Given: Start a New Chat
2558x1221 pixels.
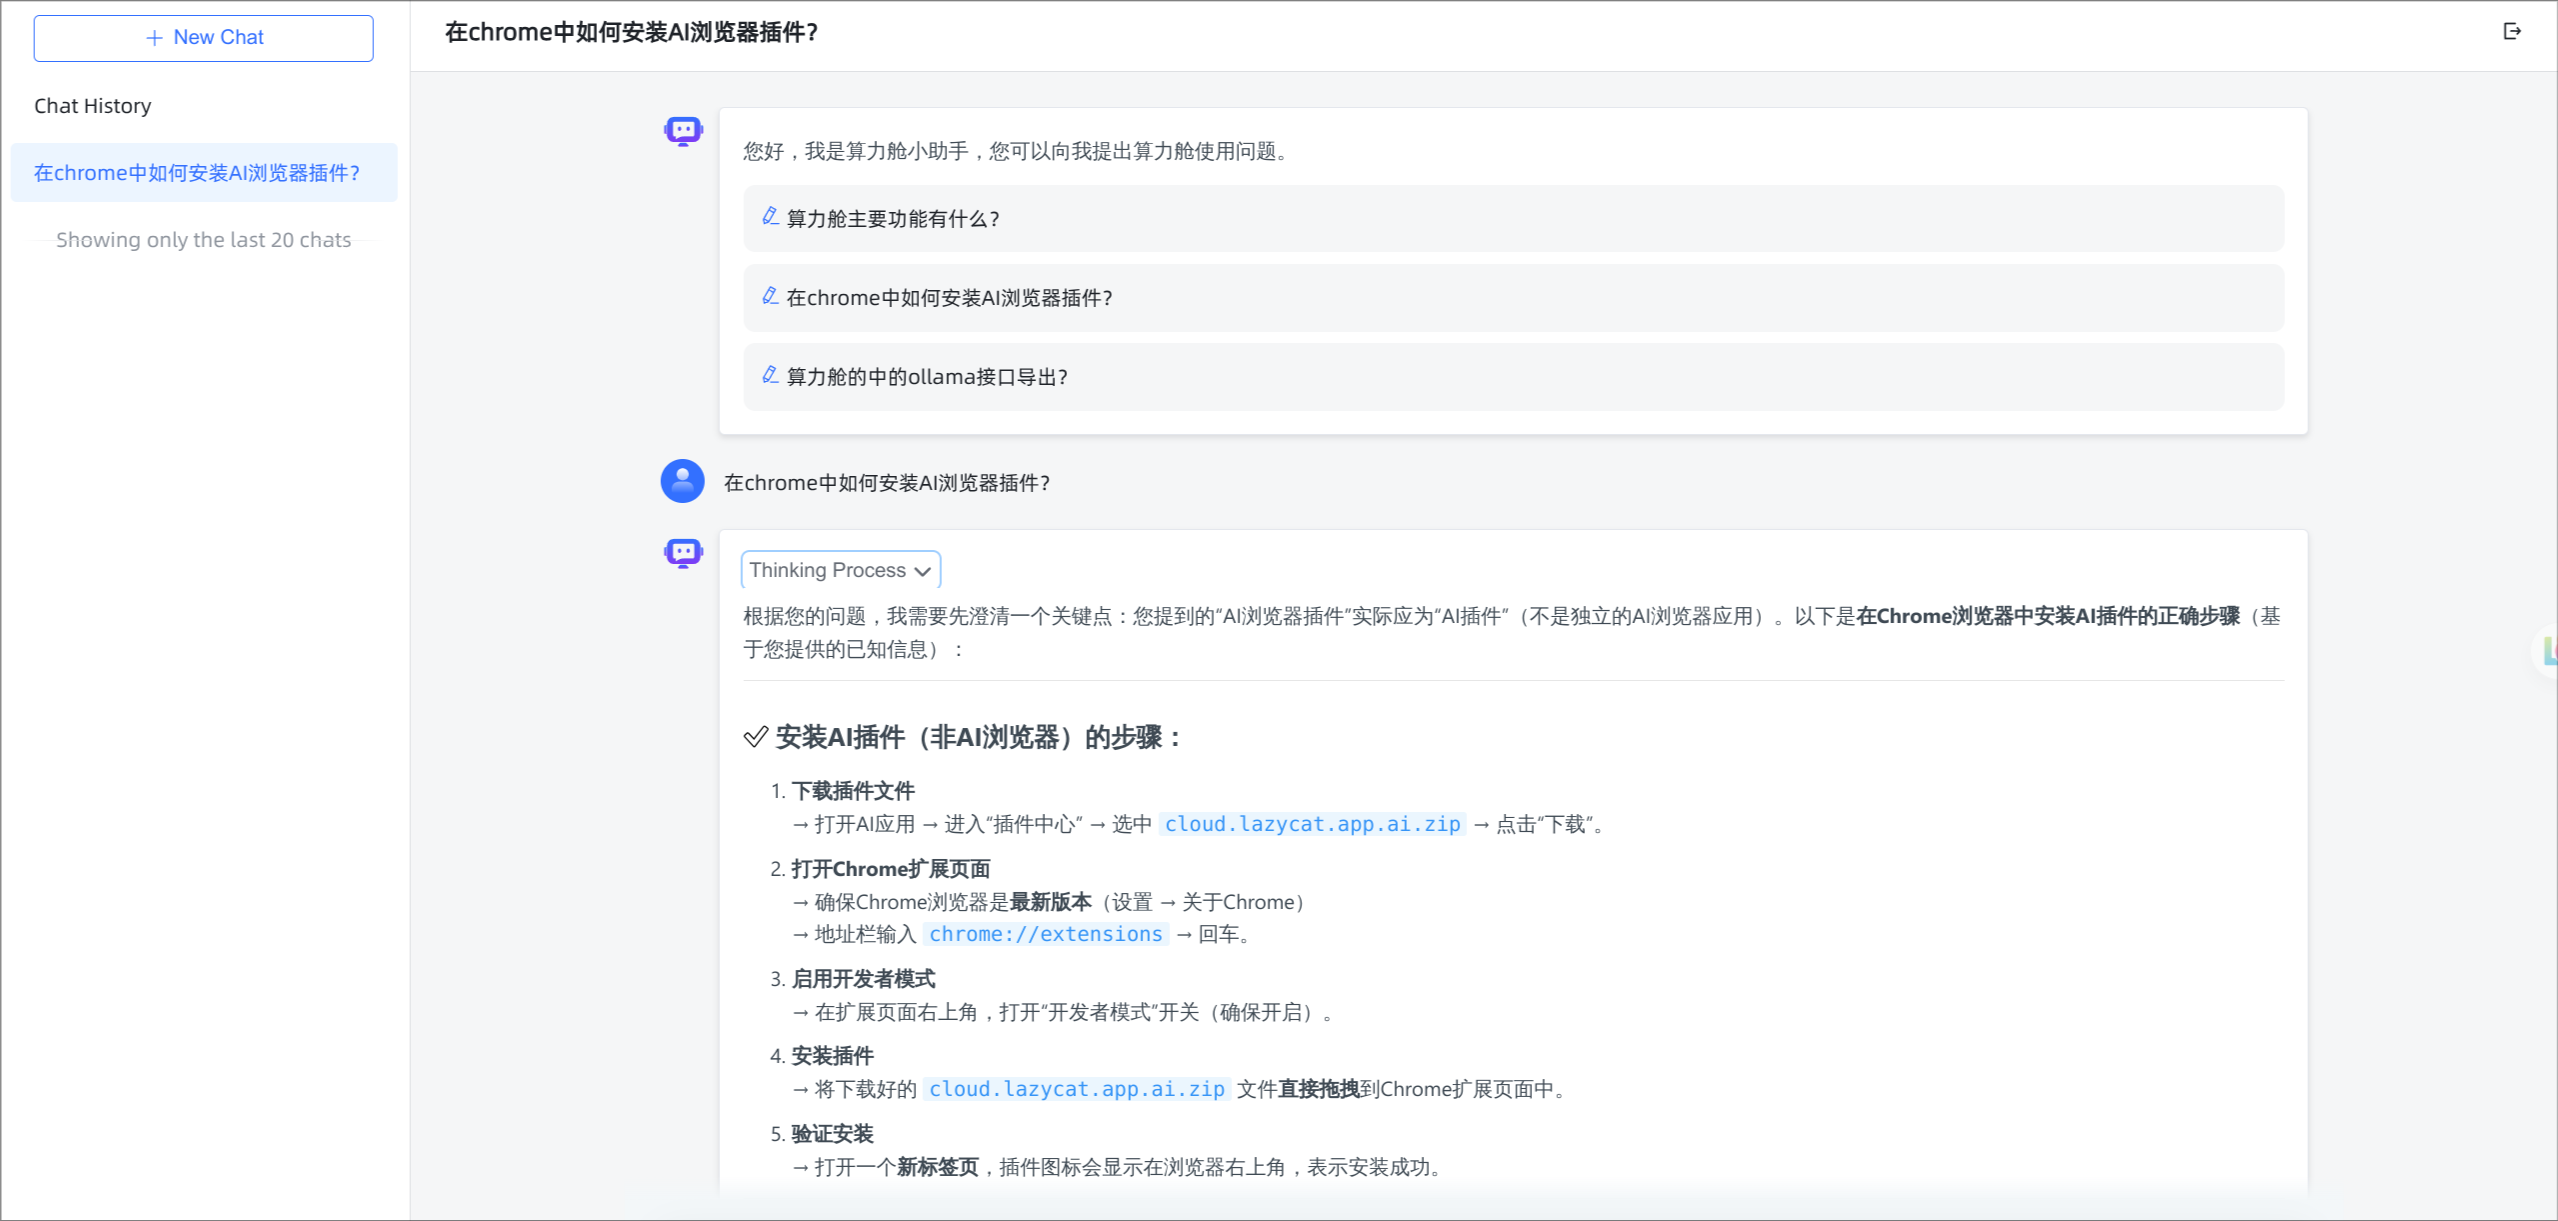Looking at the screenshot, I should point(204,38).
